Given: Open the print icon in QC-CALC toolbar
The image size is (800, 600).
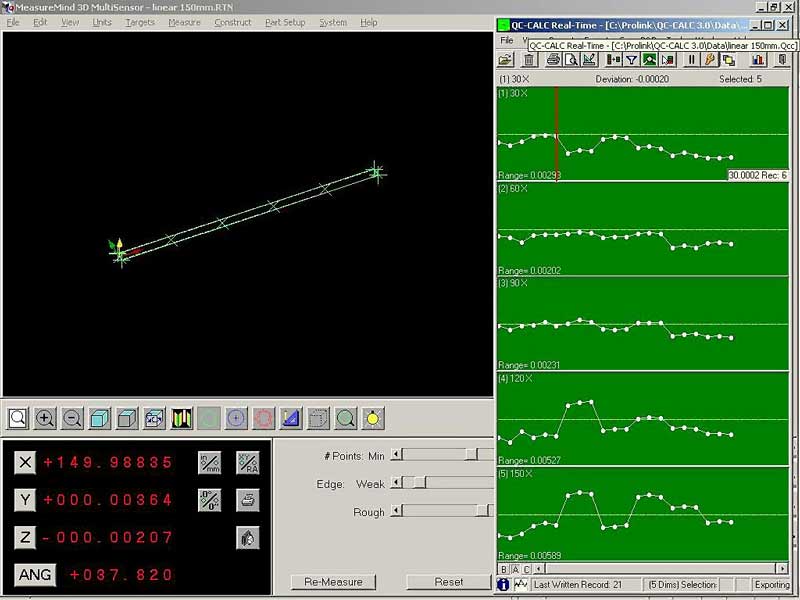Looking at the screenshot, I should tap(554, 61).
